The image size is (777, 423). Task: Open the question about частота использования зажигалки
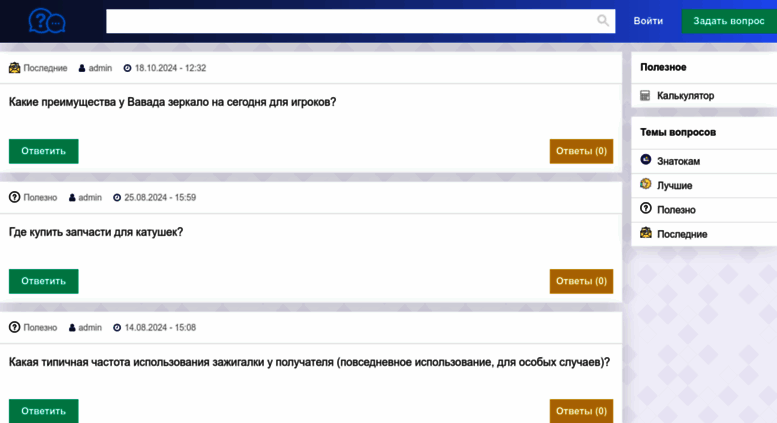pyautogui.click(x=309, y=362)
